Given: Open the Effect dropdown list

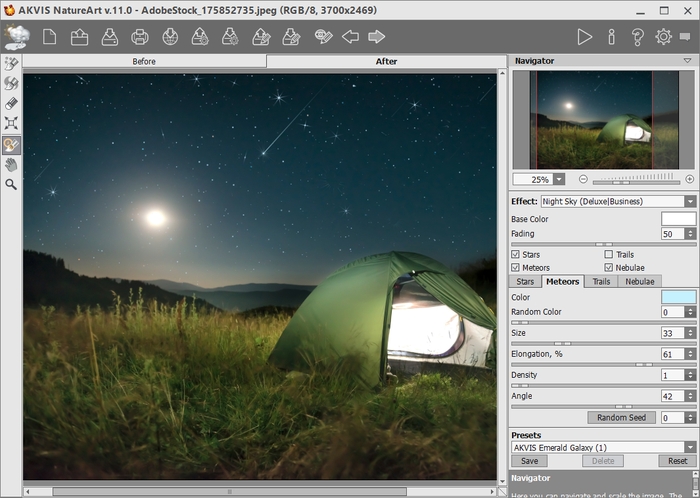Looking at the screenshot, I should click(690, 201).
